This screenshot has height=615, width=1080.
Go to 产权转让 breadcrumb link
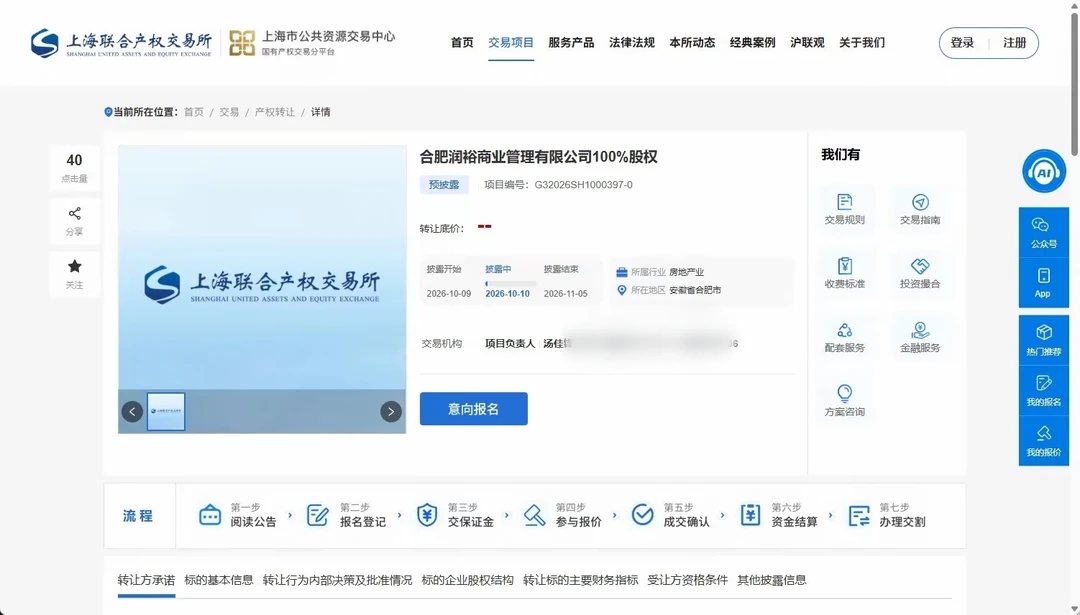point(275,112)
